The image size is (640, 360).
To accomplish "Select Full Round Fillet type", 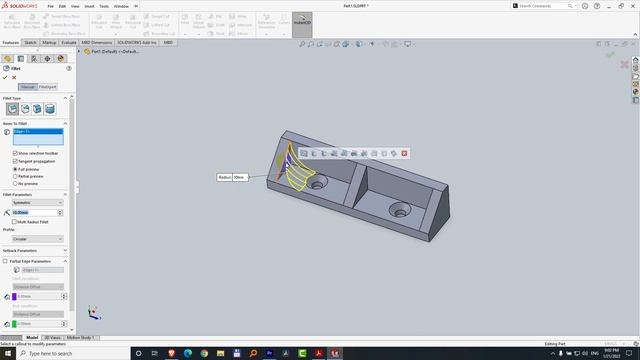I will [x=50, y=109].
